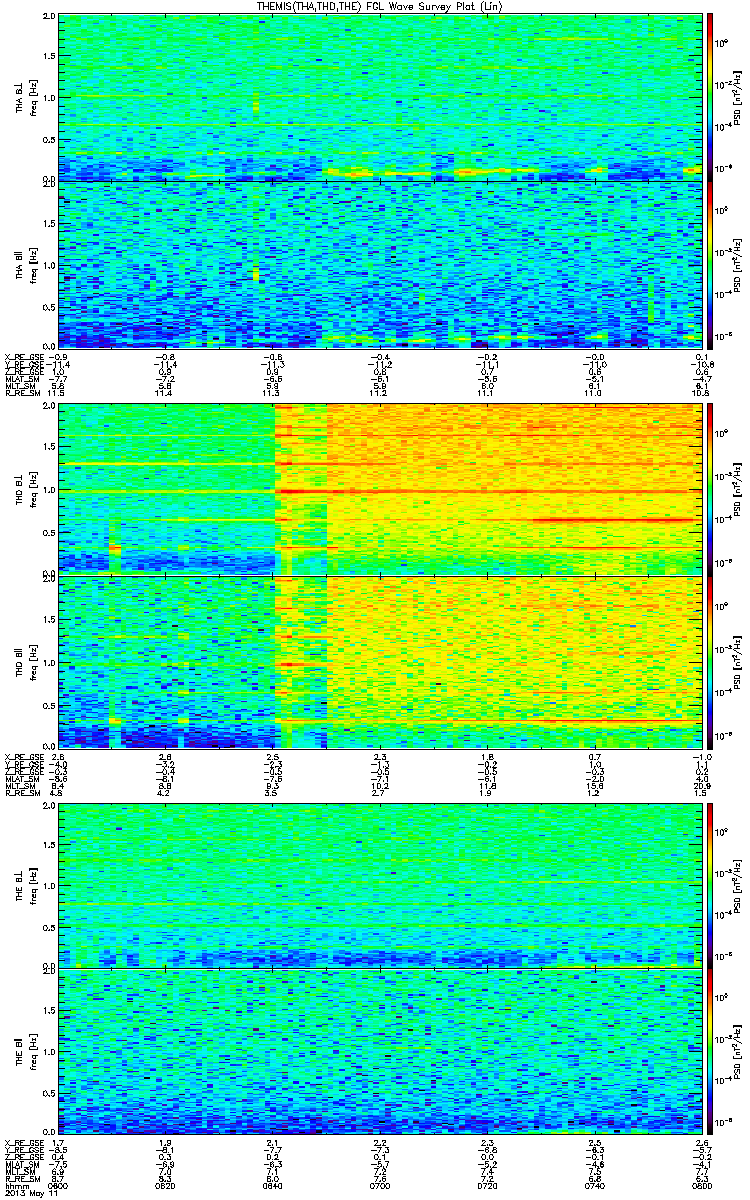
Task: Click the 'THA B∥ freq [Hz]' axis label
Action: 24,264
